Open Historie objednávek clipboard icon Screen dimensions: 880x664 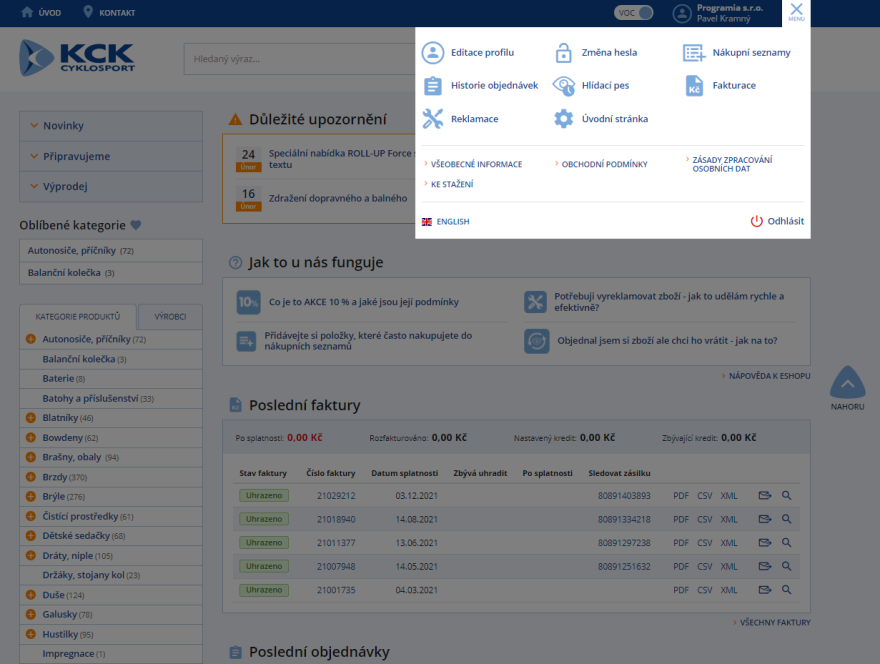pos(433,86)
